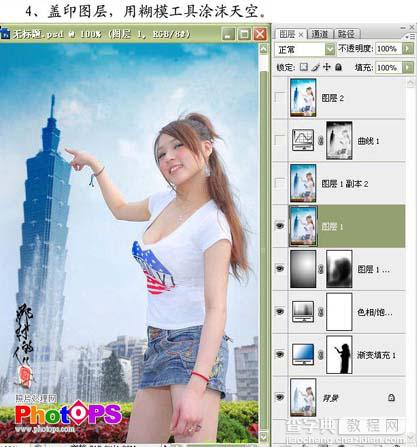The image size is (417, 447).
Task: Select the 曲线 1 layer mask thumbnail
Action: click(339, 140)
